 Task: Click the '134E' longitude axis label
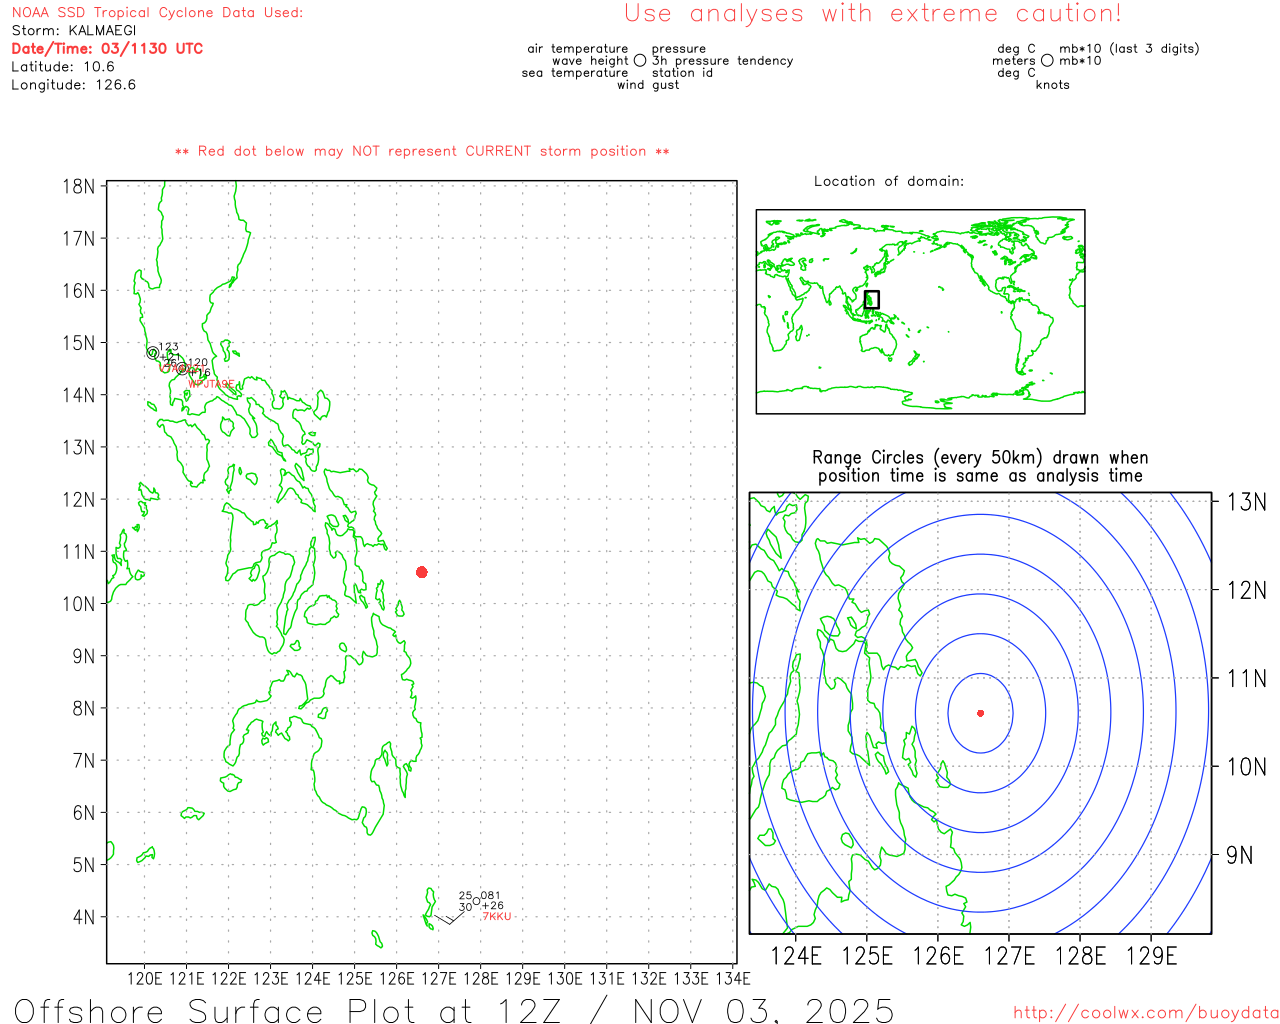(732, 978)
